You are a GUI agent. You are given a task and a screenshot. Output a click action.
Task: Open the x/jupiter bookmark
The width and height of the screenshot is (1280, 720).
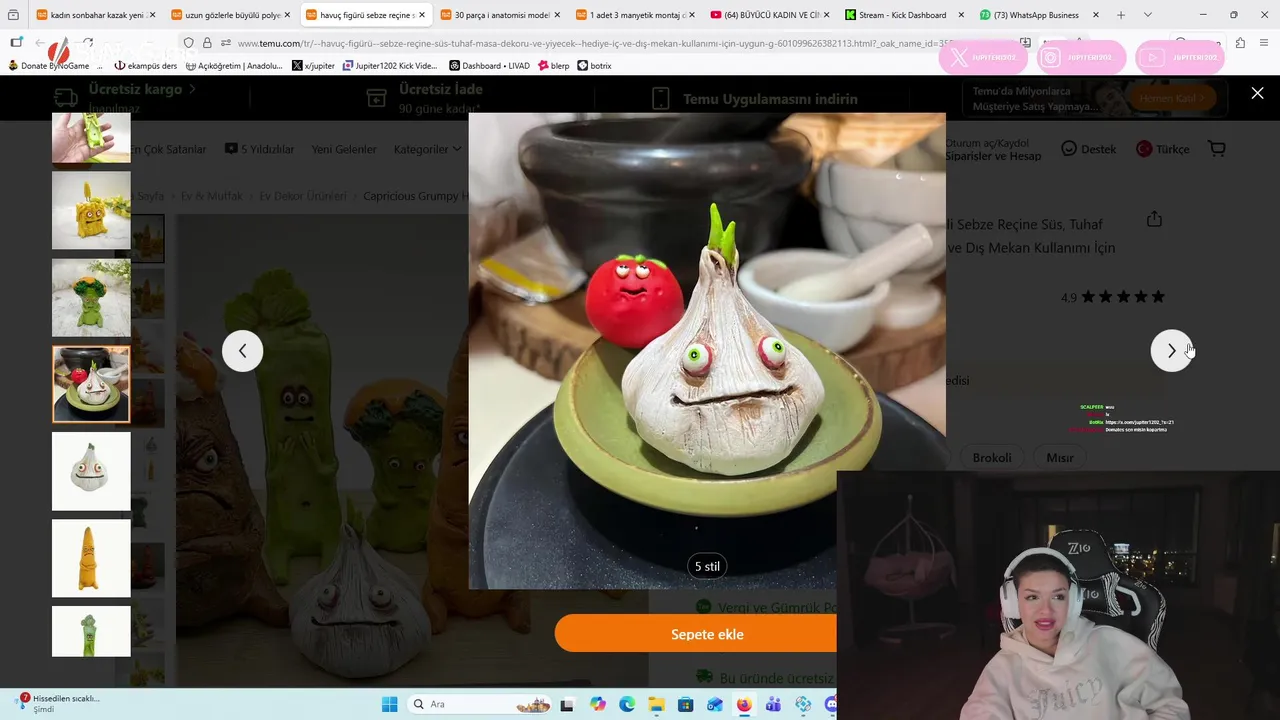click(313, 66)
